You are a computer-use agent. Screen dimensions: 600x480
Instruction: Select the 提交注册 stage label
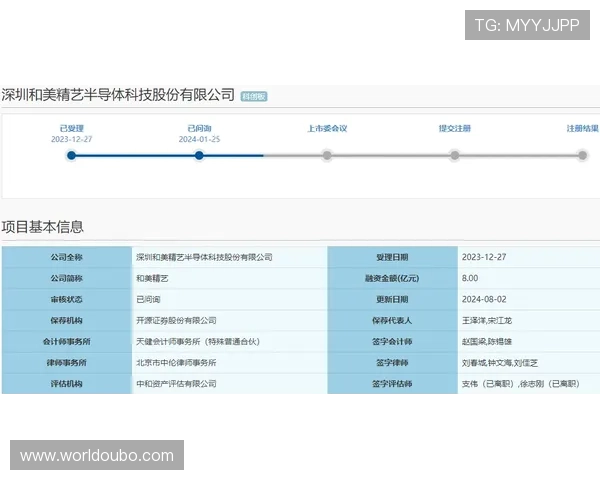(455, 128)
